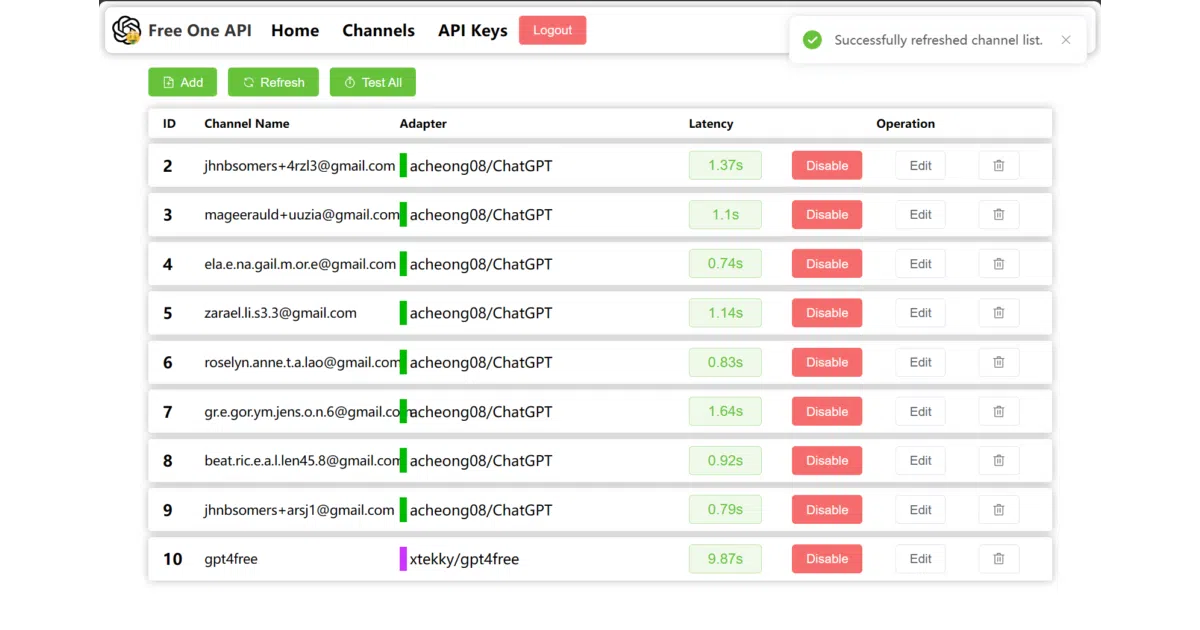Click the 'Successfully refreshed channel list.' message
The image size is (1200, 630).
click(939, 40)
